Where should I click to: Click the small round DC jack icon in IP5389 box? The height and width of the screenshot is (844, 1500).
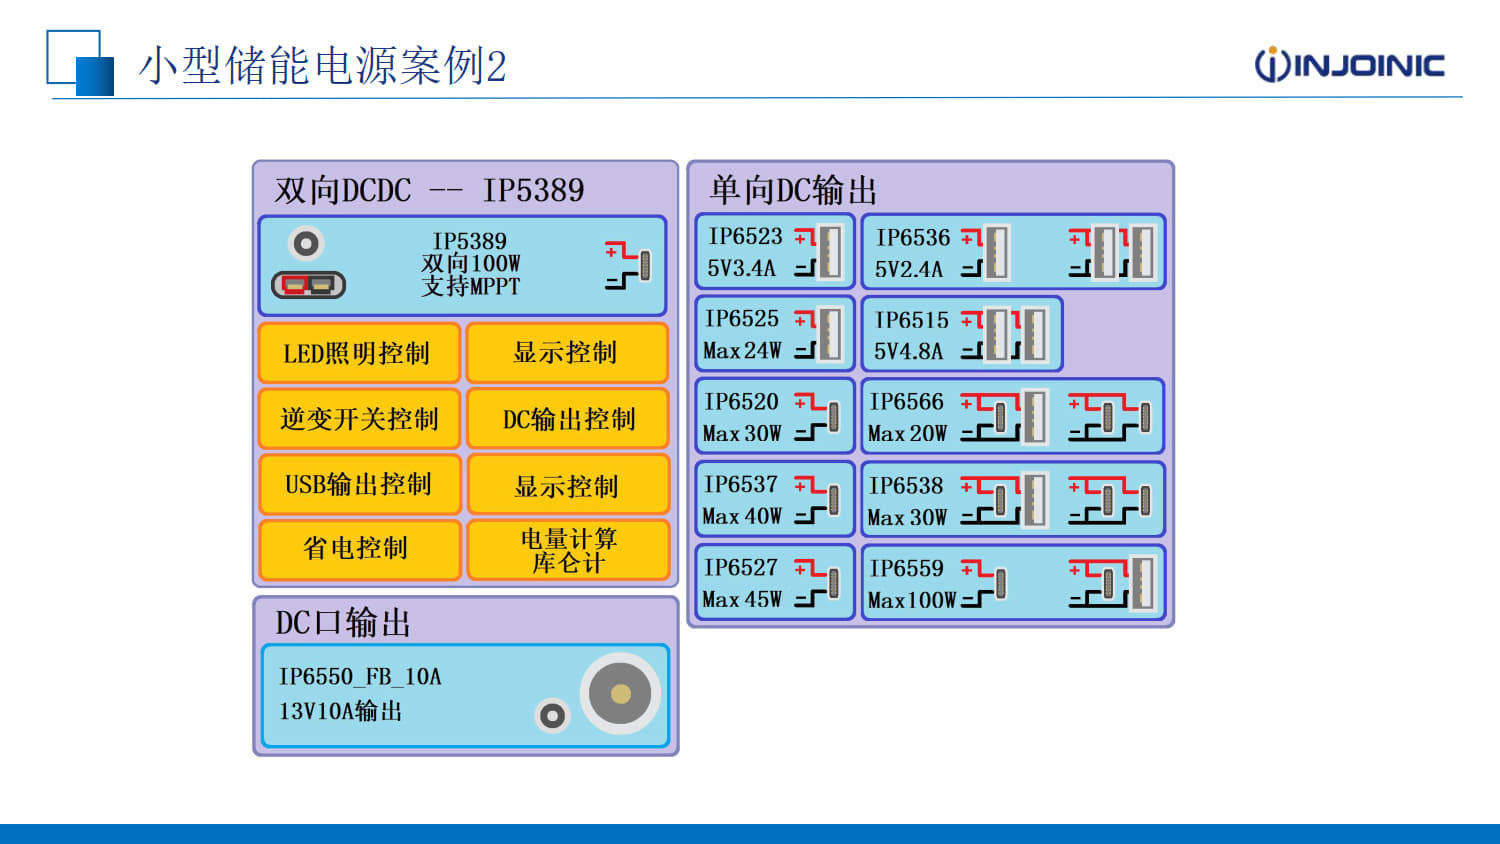(306, 243)
